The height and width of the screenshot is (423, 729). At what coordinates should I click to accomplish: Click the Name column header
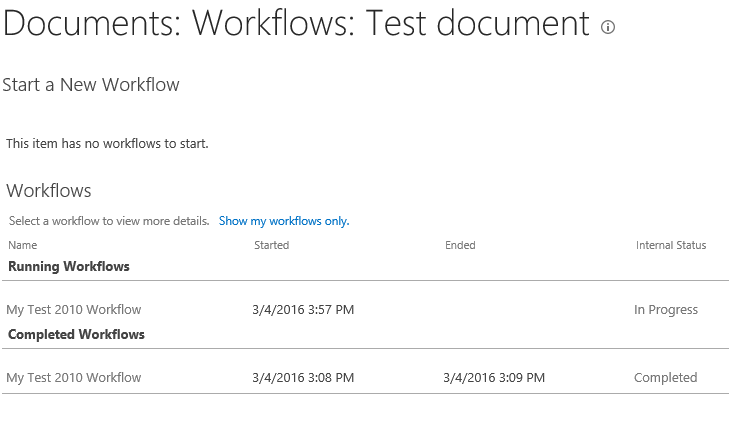pos(22,245)
